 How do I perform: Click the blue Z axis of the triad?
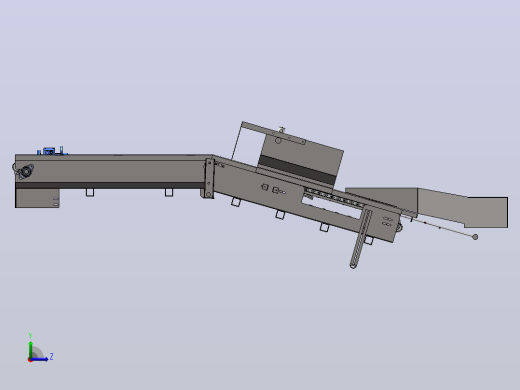[x=39, y=359]
